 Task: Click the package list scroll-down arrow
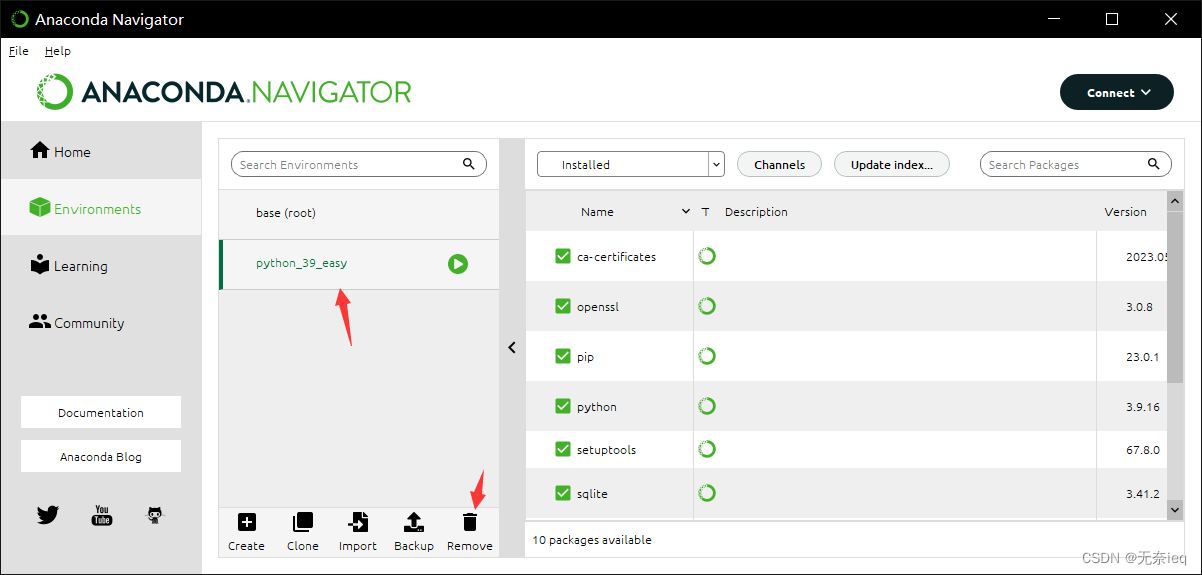click(x=1175, y=510)
